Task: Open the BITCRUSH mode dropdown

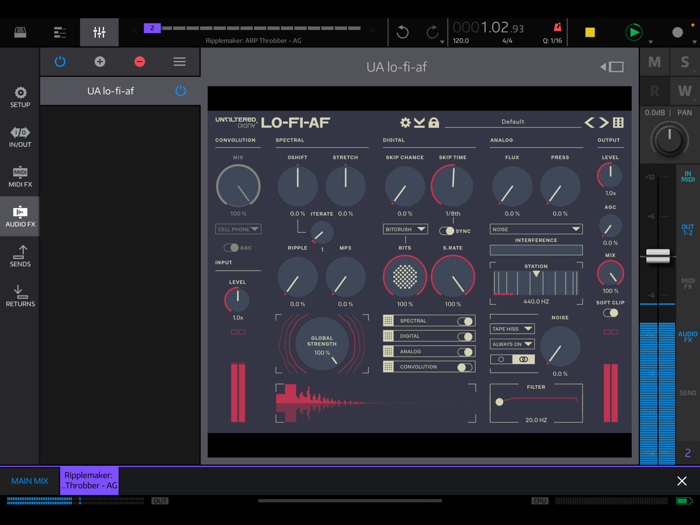Action: tap(405, 229)
